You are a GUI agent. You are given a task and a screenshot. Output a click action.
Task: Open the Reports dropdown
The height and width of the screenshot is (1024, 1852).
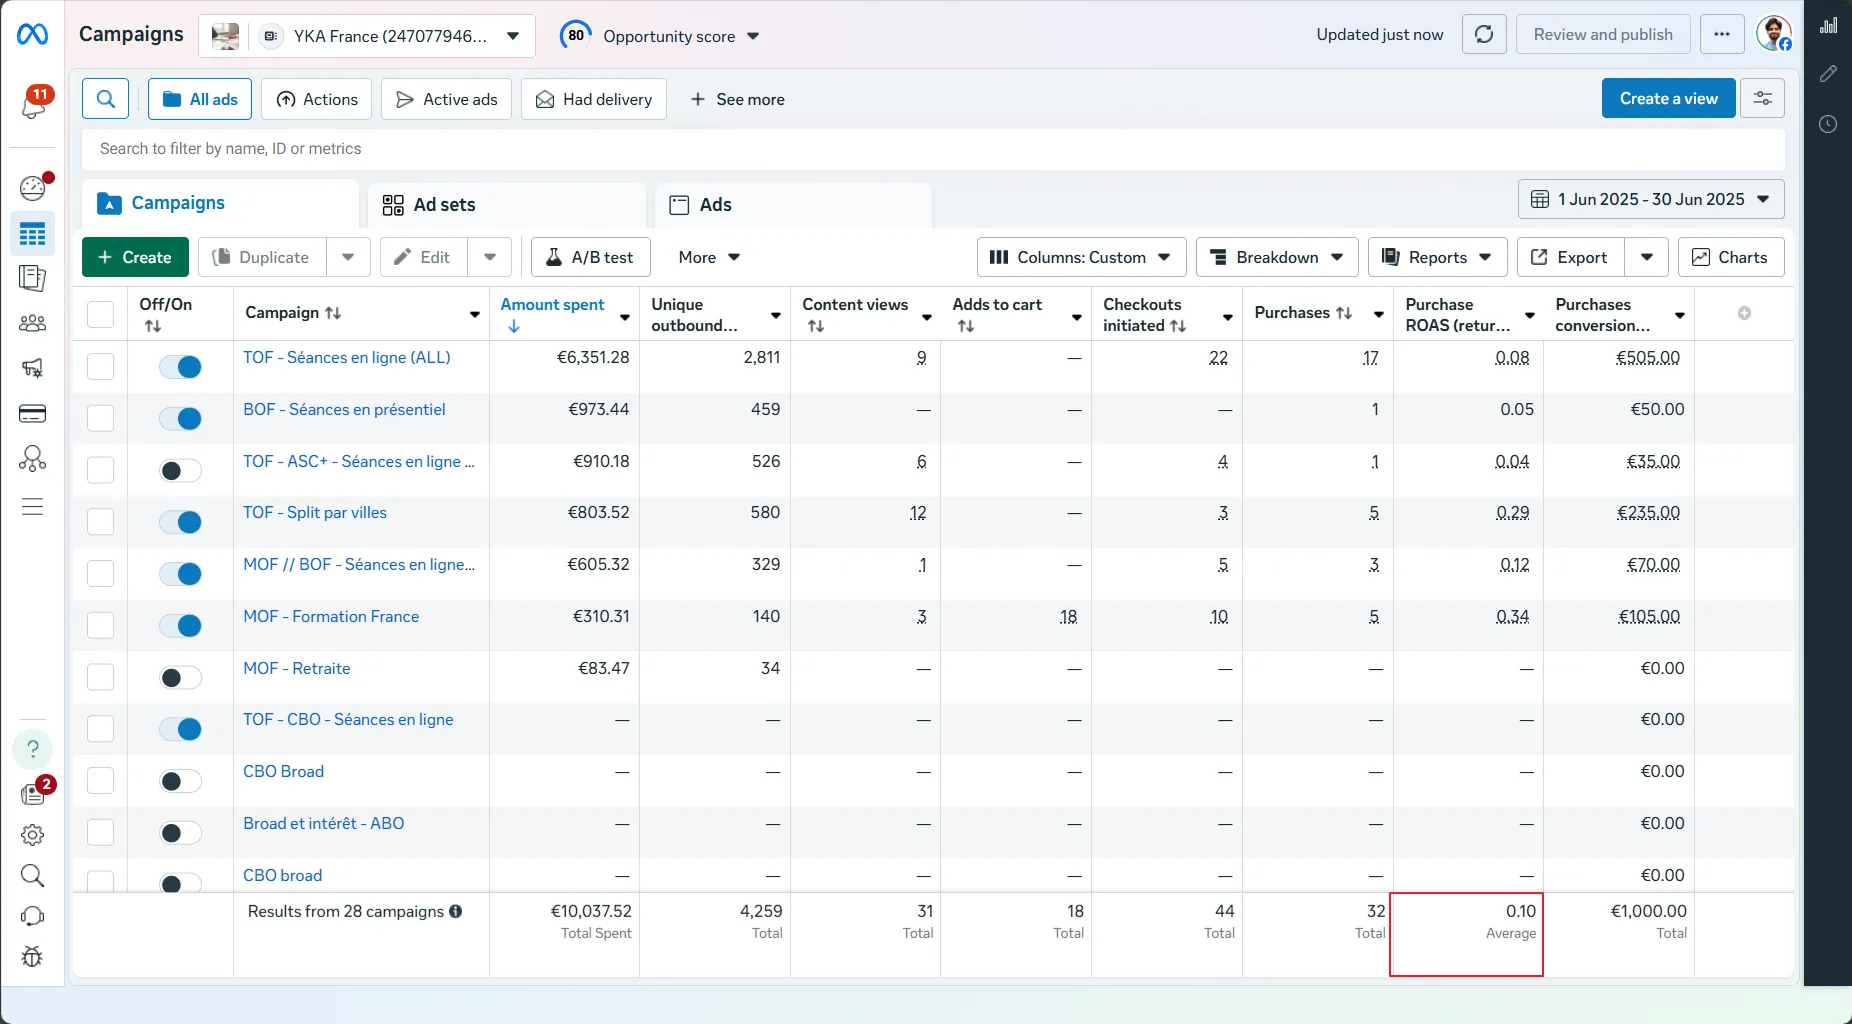click(x=1437, y=257)
